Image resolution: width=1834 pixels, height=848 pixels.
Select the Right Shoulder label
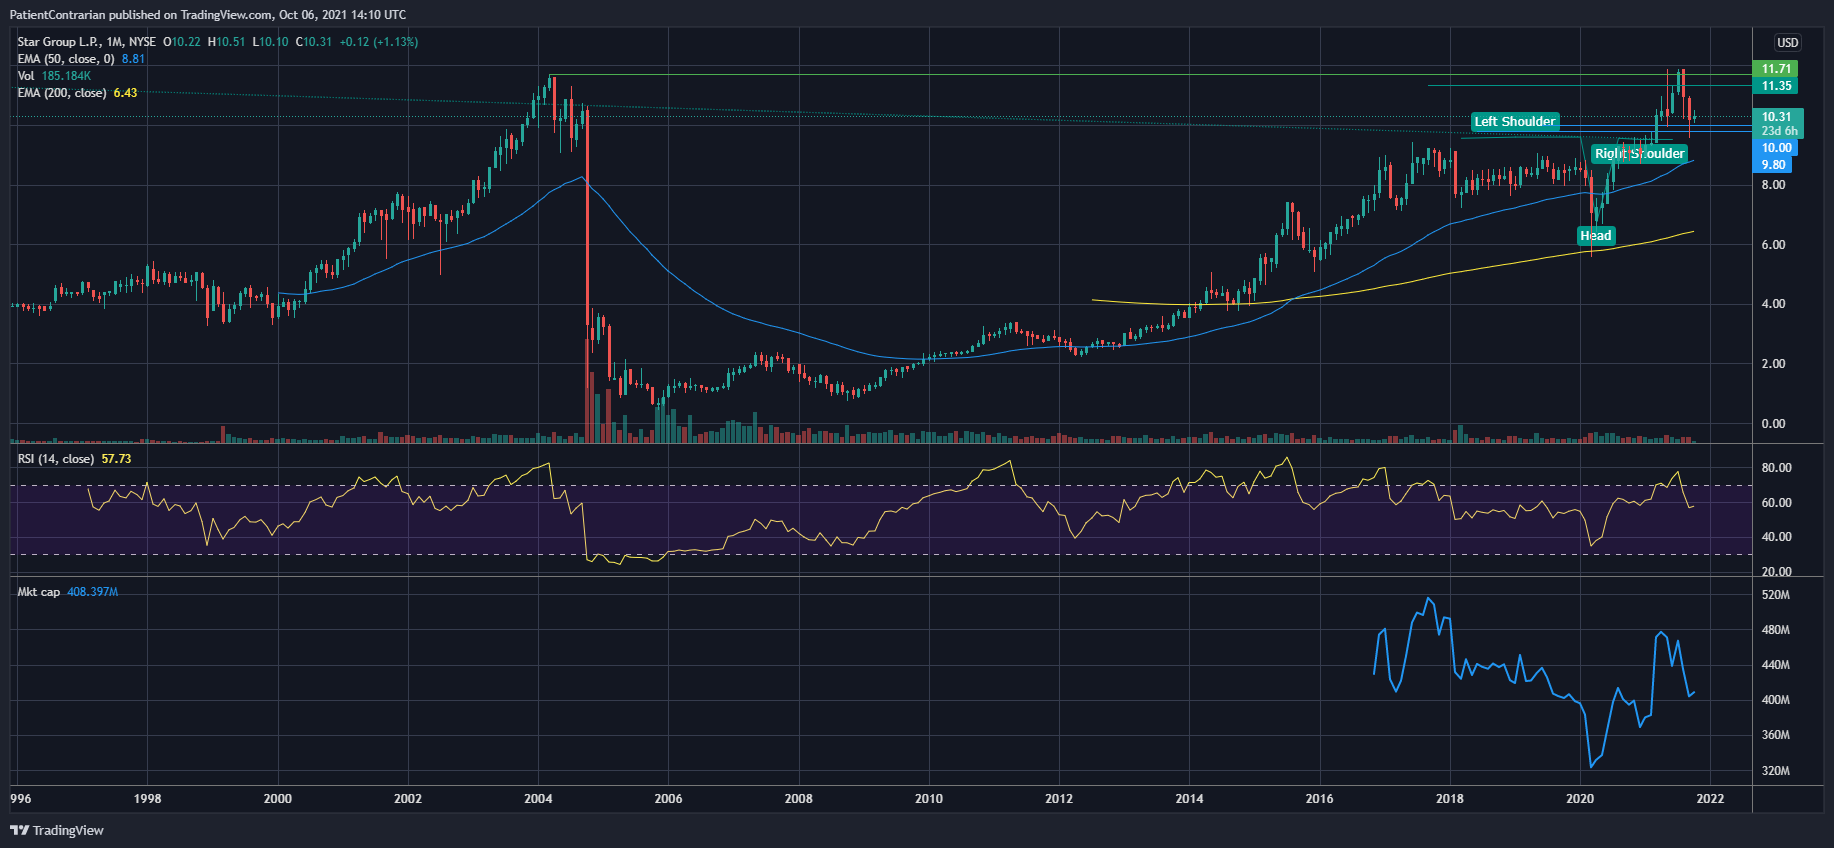pyautogui.click(x=1639, y=153)
